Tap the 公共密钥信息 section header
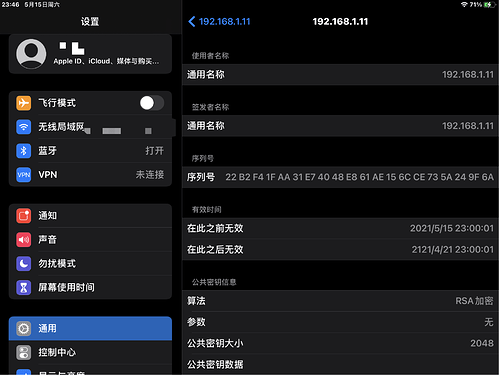 tap(214, 282)
